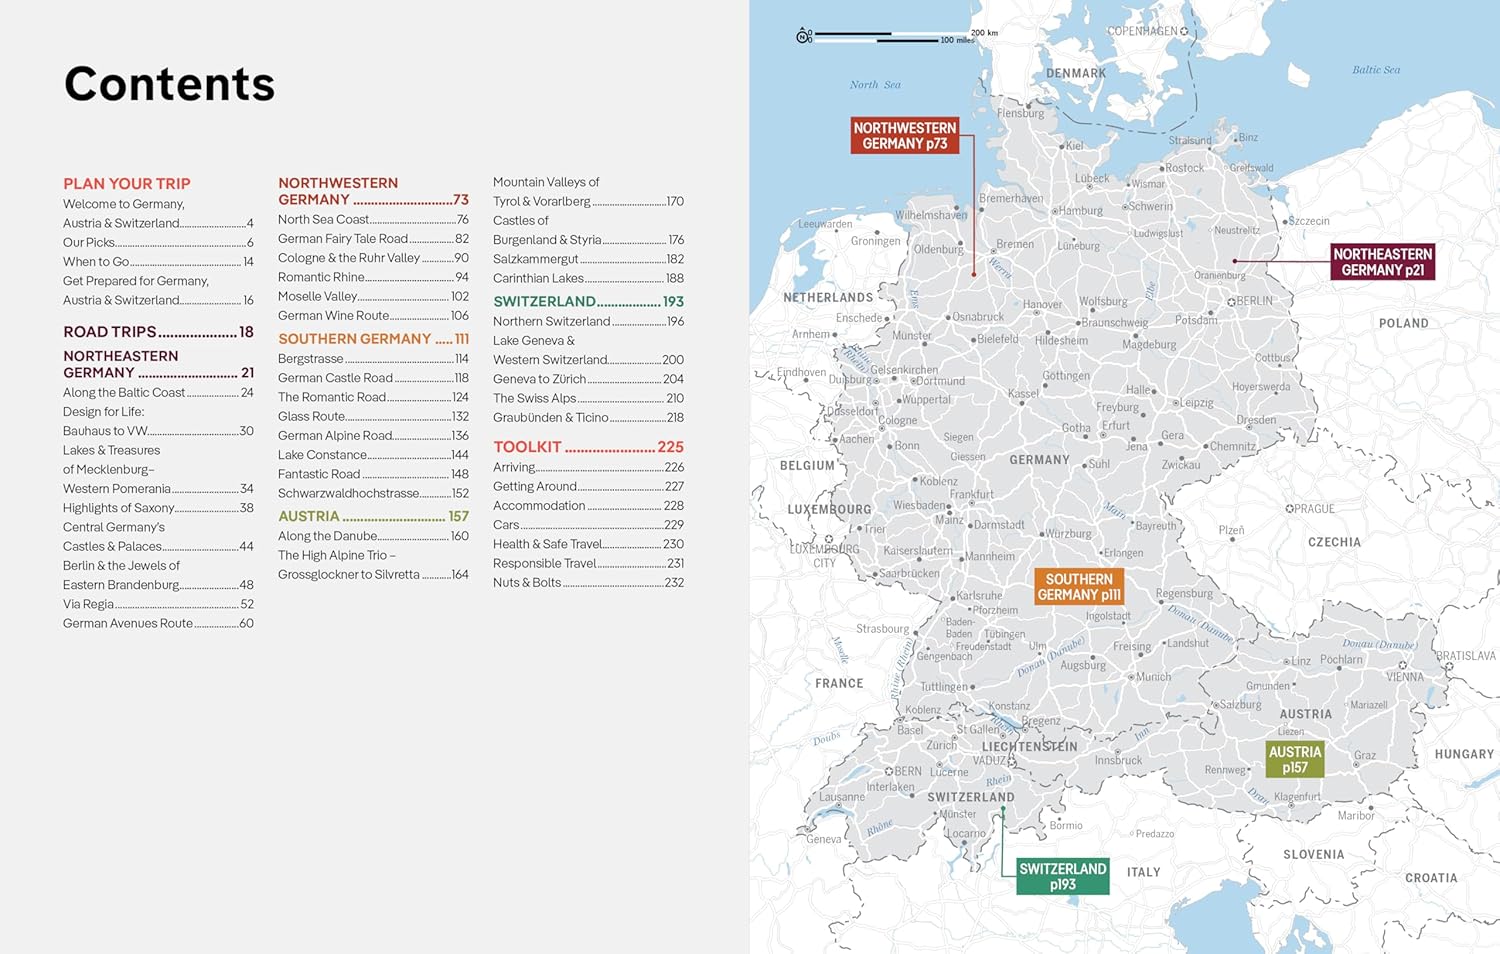
Task: Click the Berlin capital marker on the map
Action: tap(1231, 301)
